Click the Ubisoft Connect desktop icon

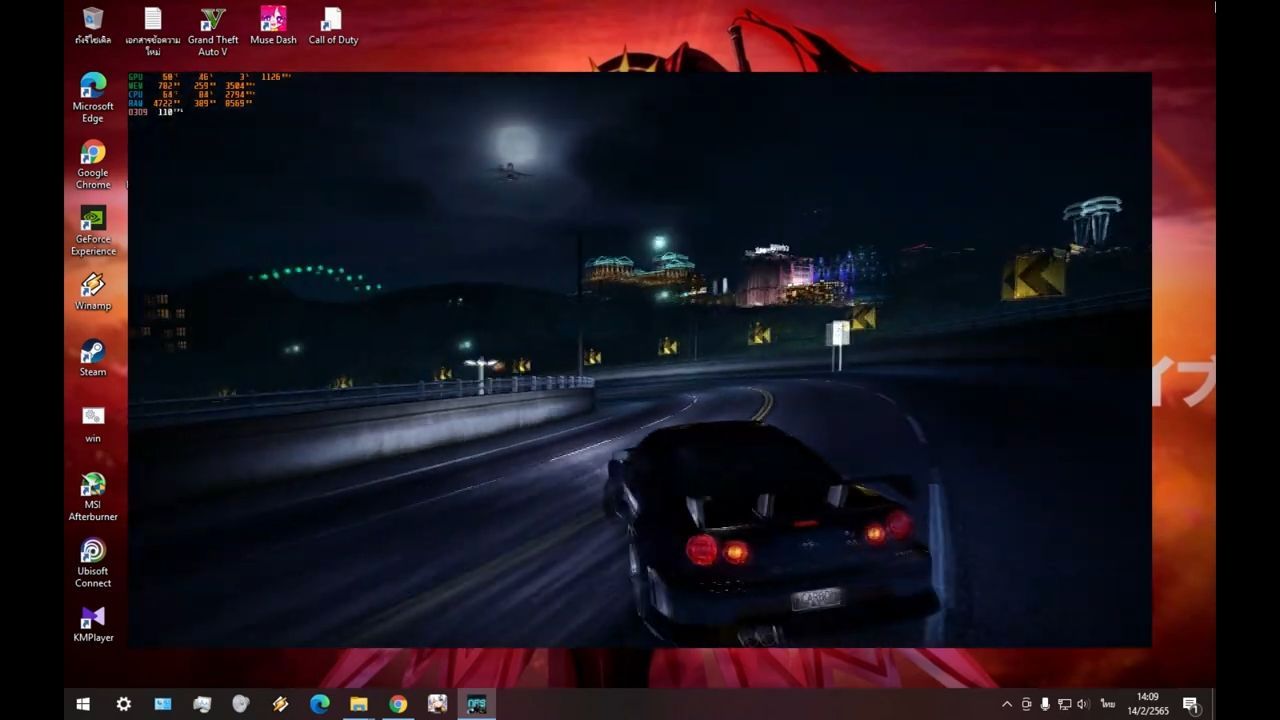click(93, 551)
